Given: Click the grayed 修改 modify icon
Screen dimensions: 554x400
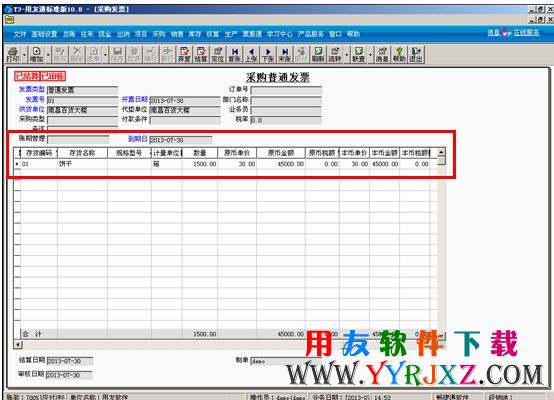Looking at the screenshot, I should 60,54.
